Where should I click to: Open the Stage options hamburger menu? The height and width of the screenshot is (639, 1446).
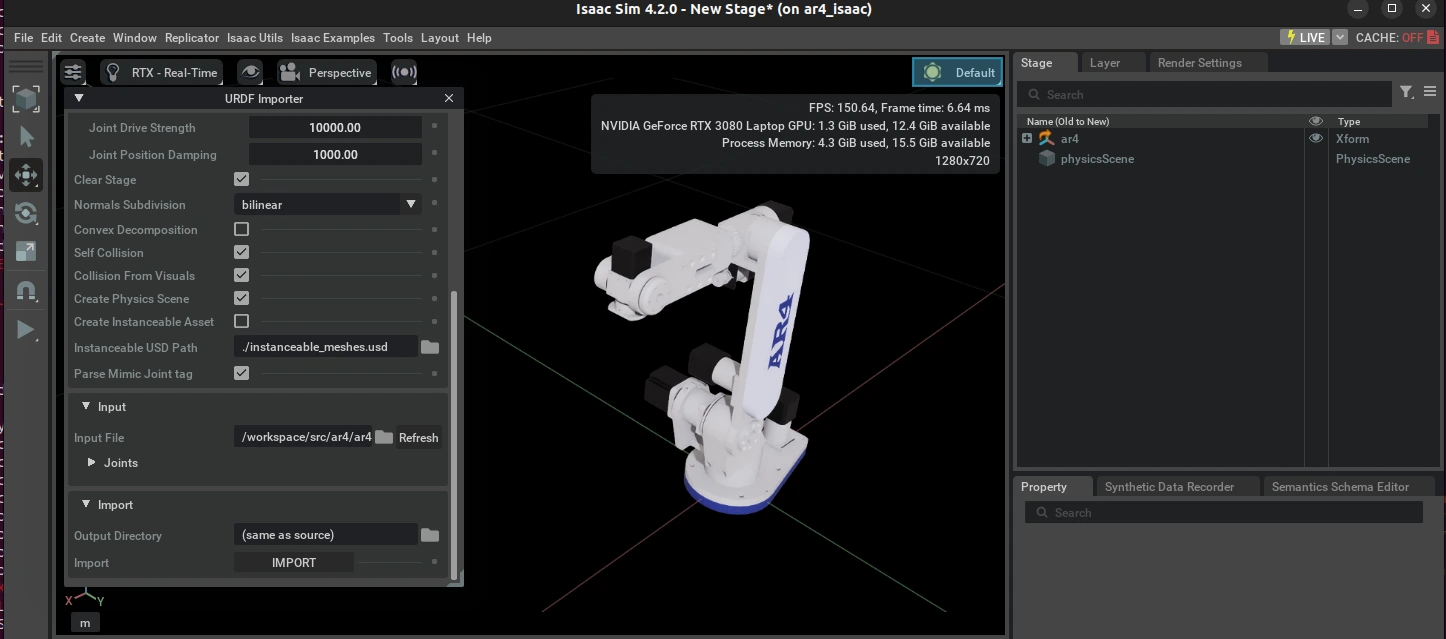tap(1430, 92)
